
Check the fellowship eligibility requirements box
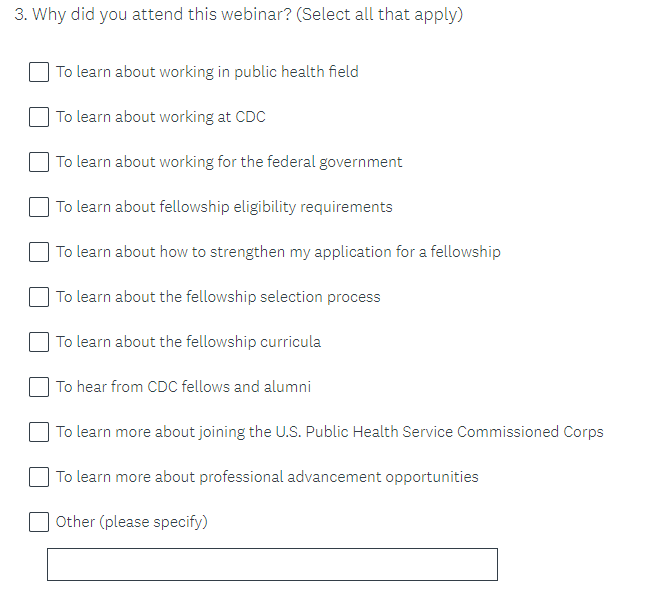tap(39, 207)
